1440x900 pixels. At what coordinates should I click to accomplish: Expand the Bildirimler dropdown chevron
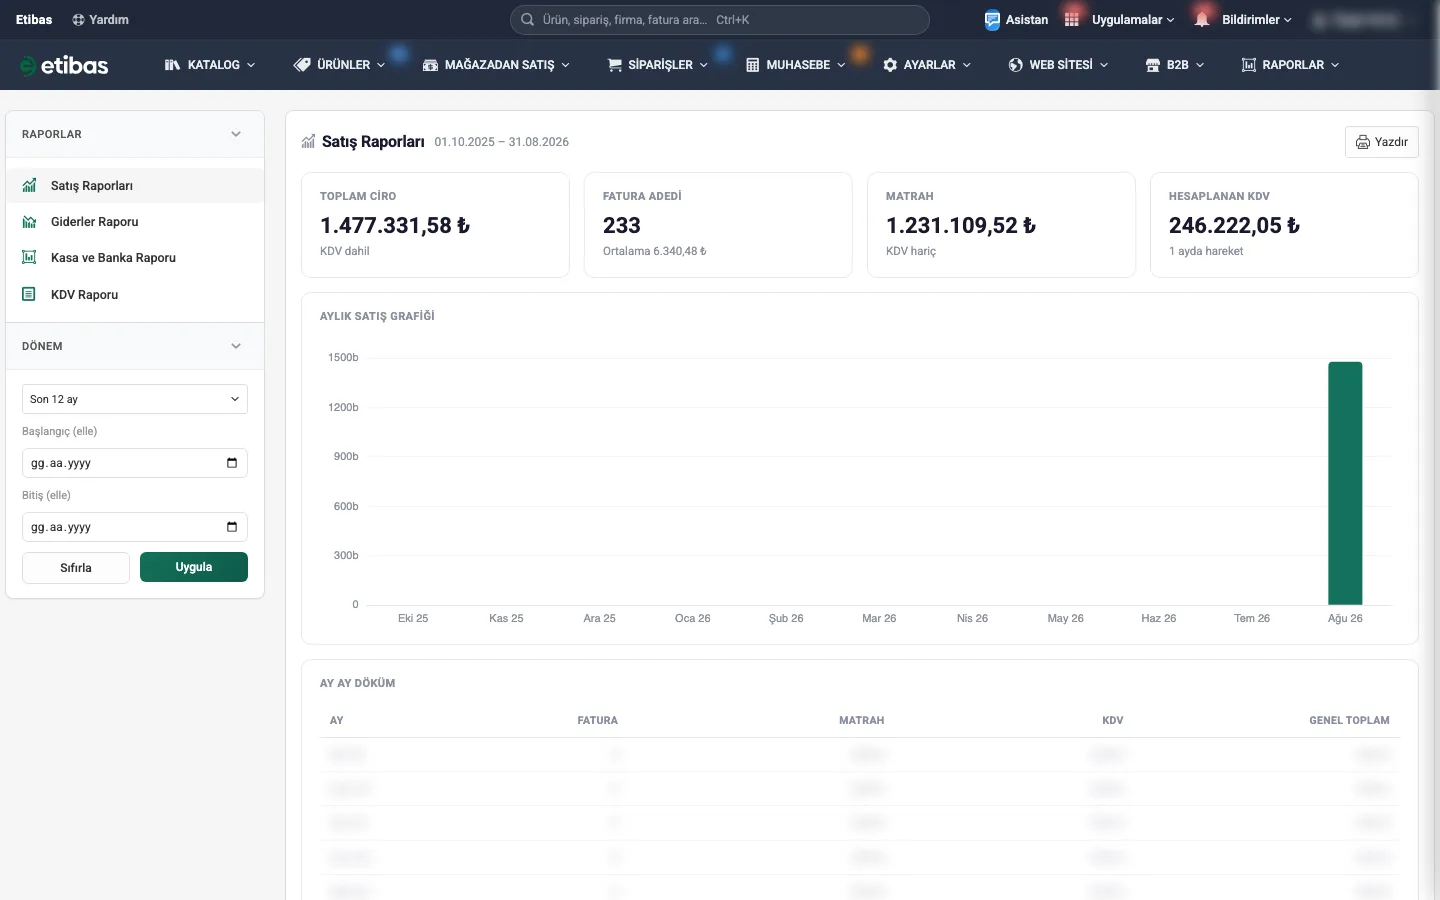pyautogui.click(x=1288, y=20)
